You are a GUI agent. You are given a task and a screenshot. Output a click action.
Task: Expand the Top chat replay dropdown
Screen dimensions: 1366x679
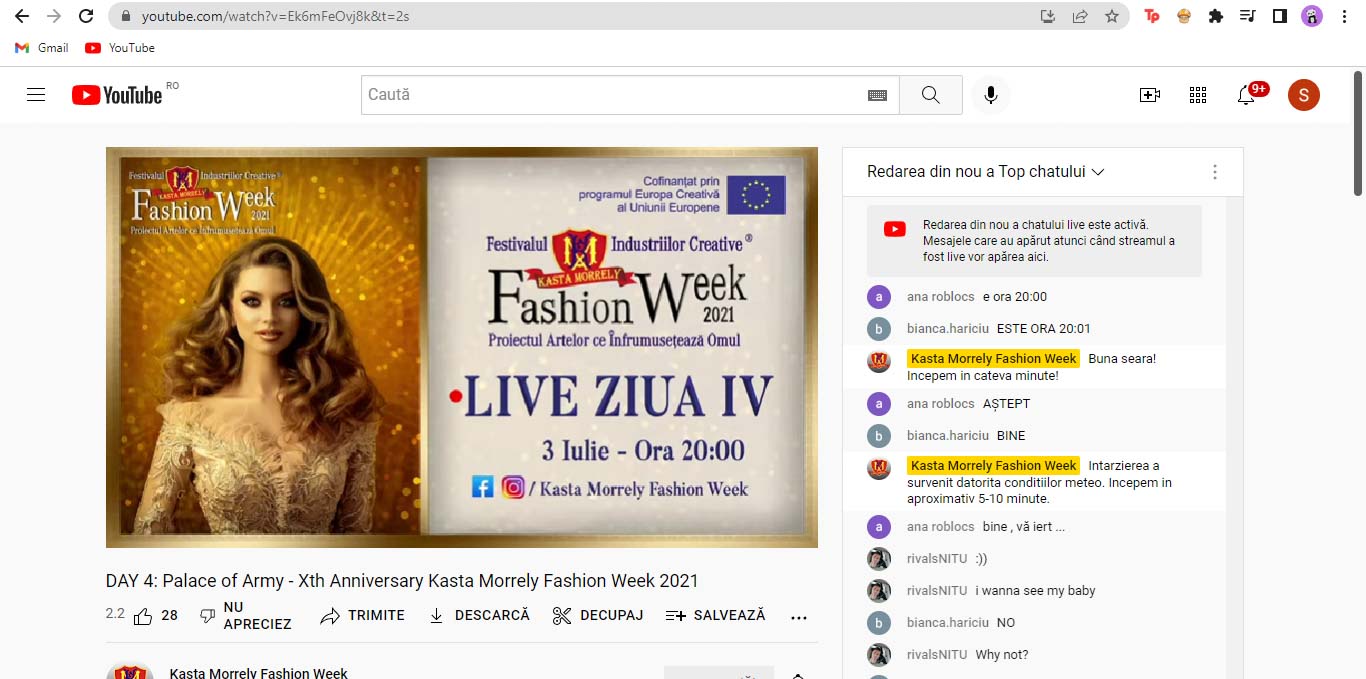pos(986,172)
